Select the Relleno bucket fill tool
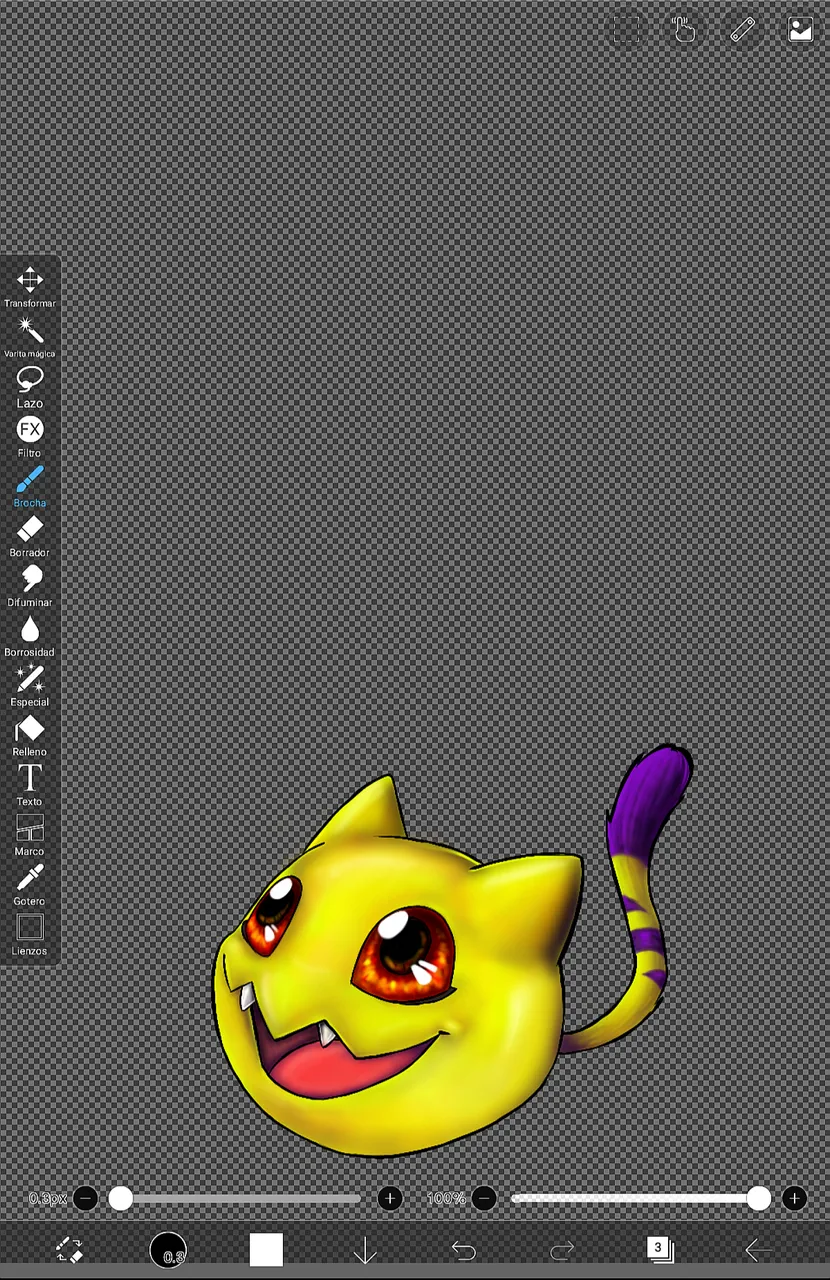830x1280 pixels. pyautogui.click(x=30, y=736)
